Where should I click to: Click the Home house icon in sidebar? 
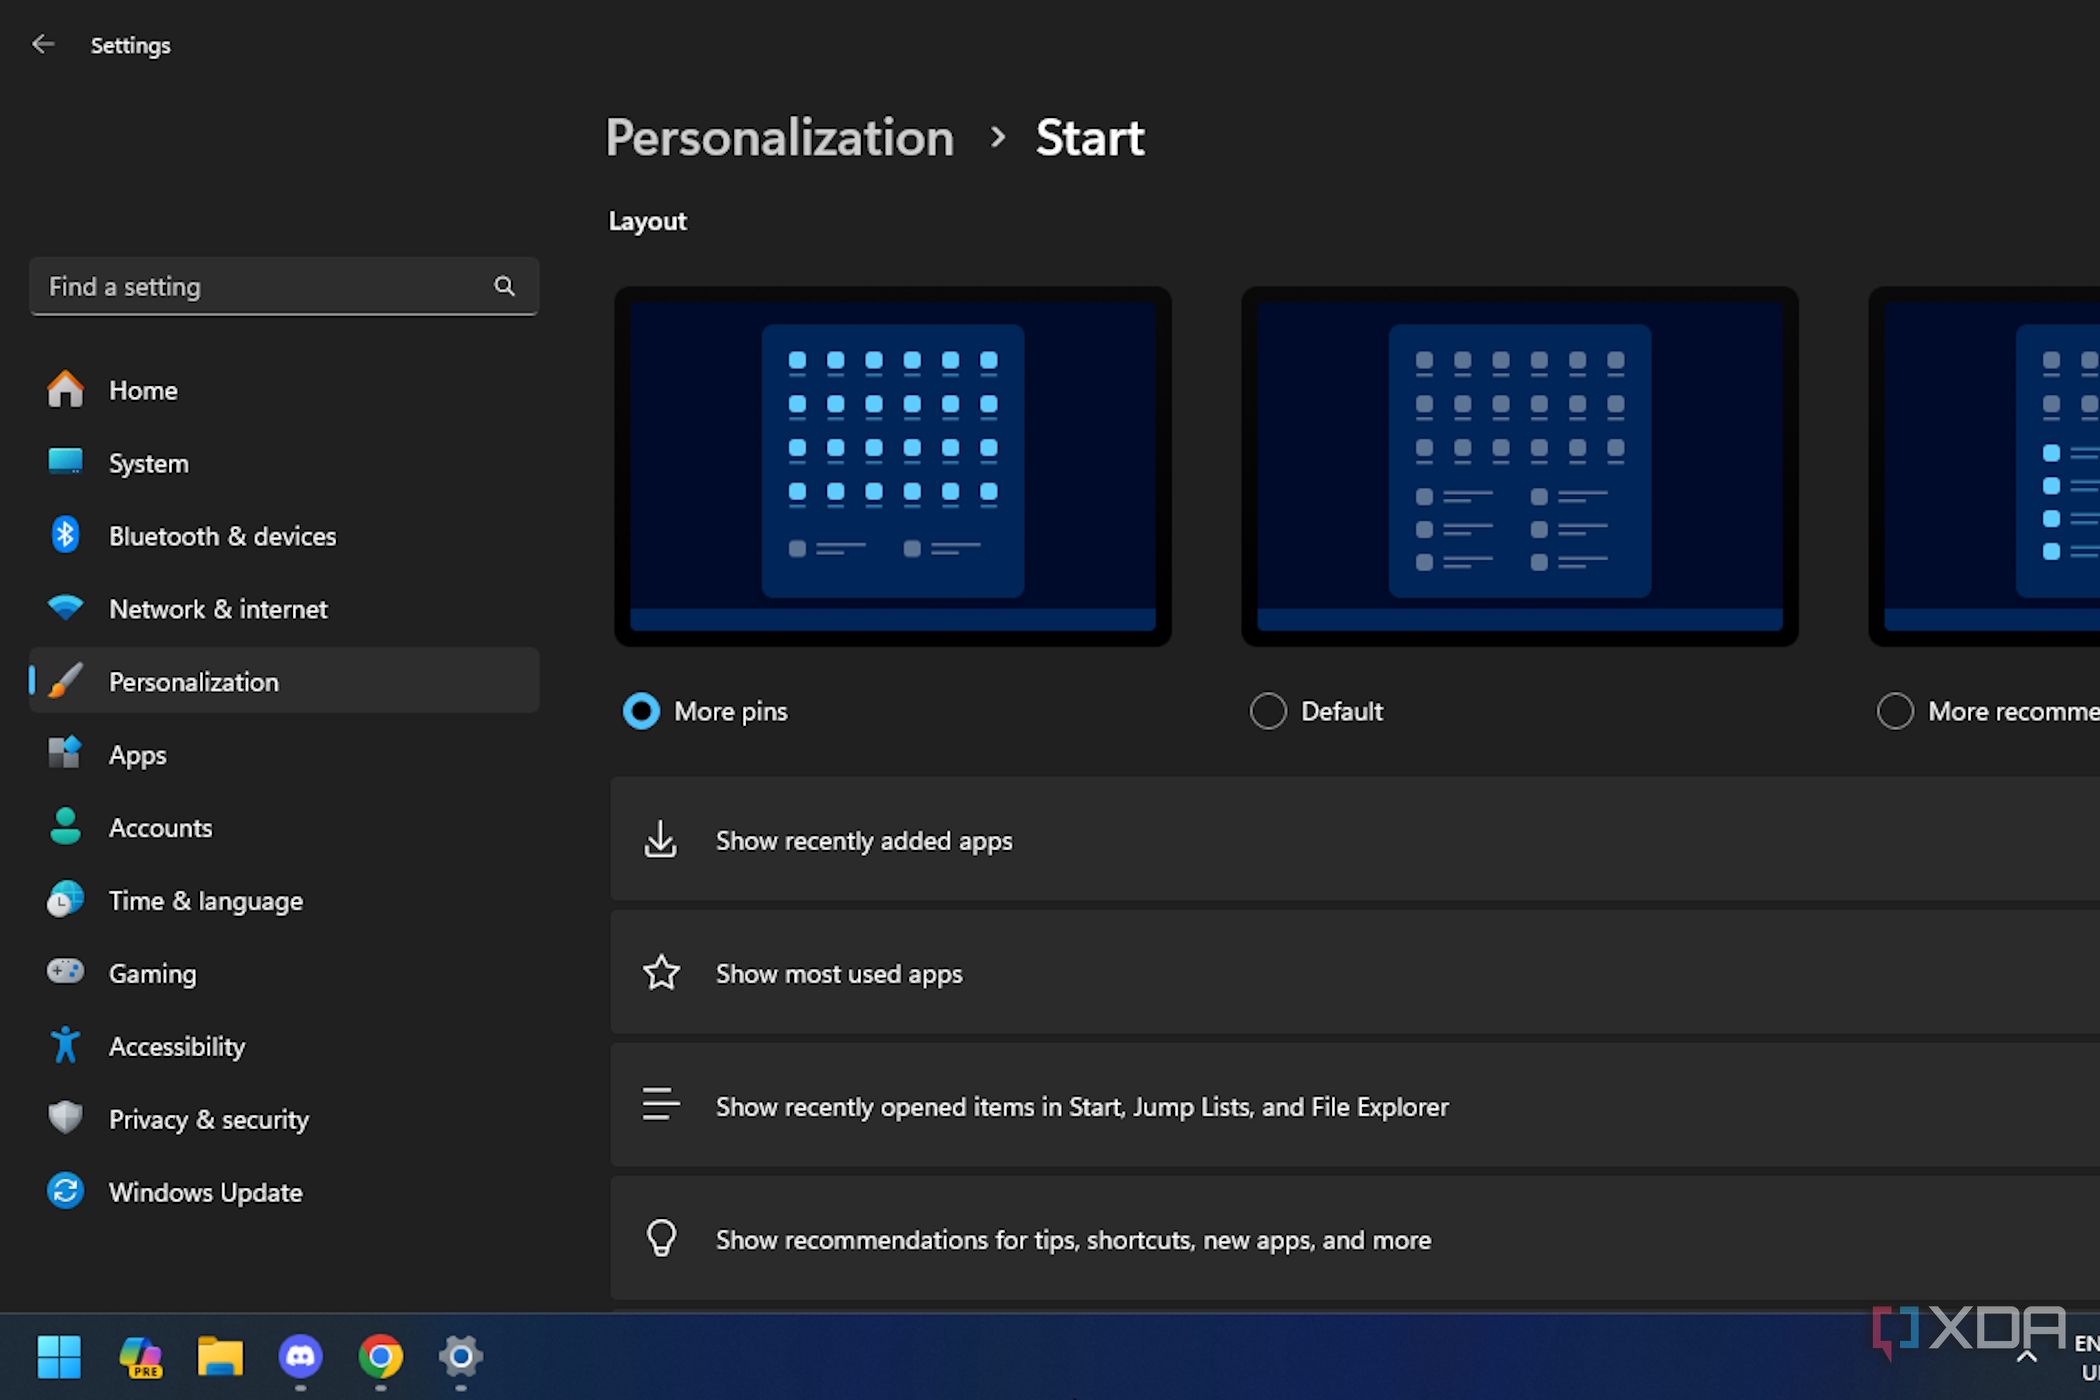pos(65,389)
